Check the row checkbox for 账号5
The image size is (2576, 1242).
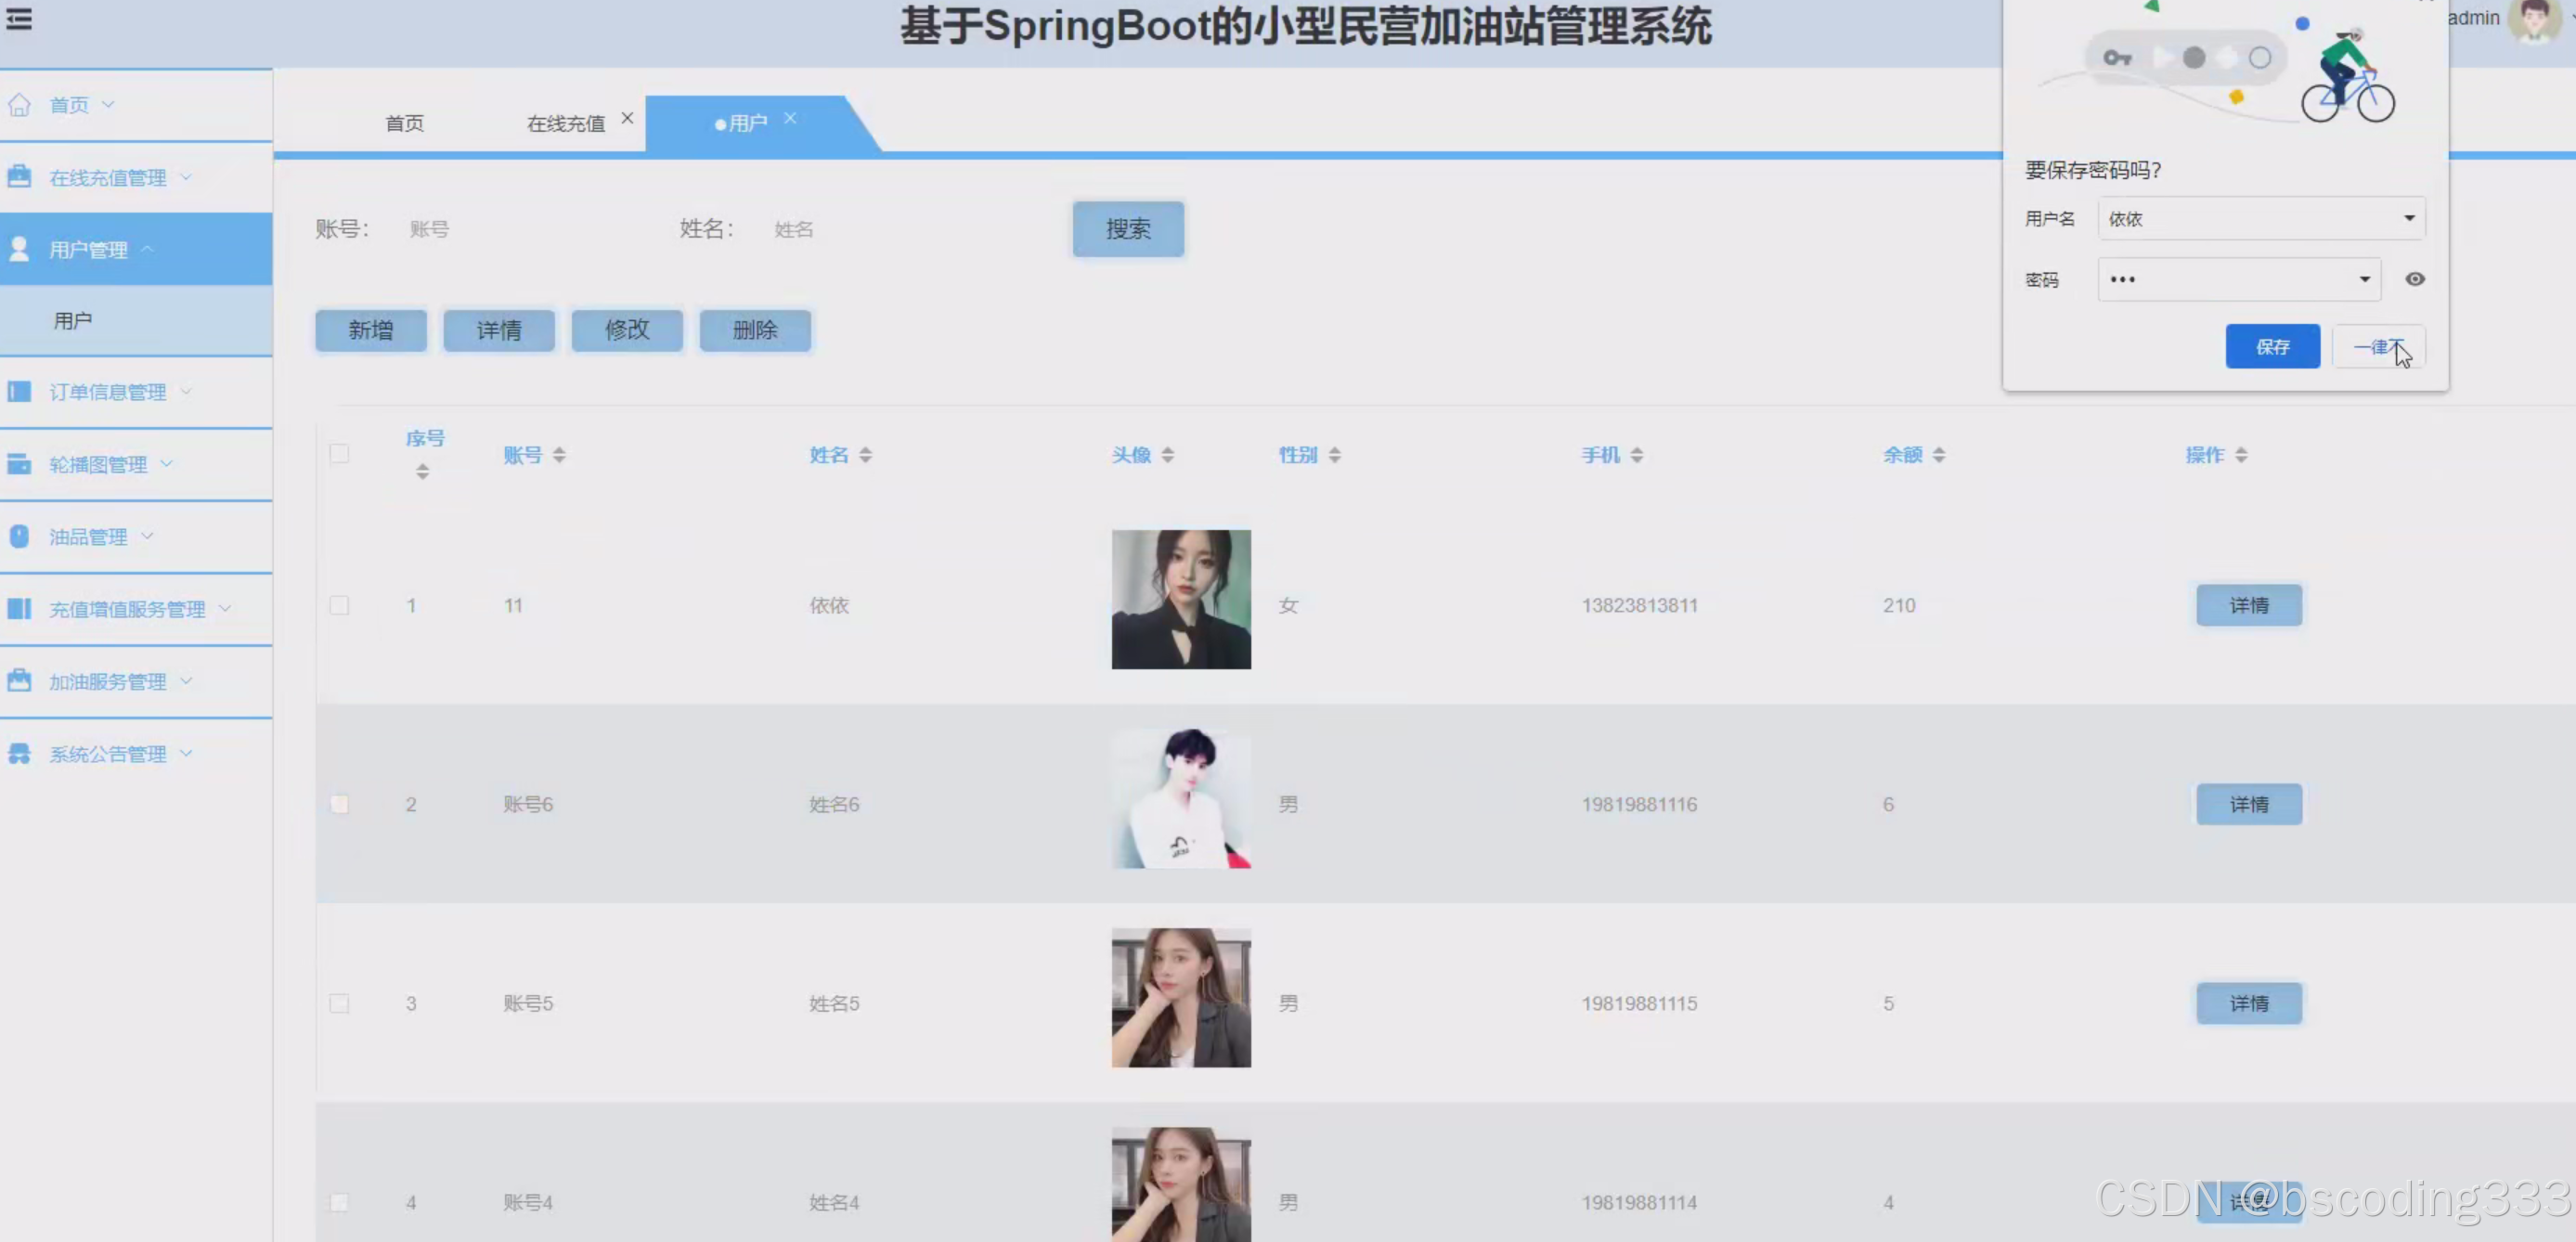[x=340, y=1003]
